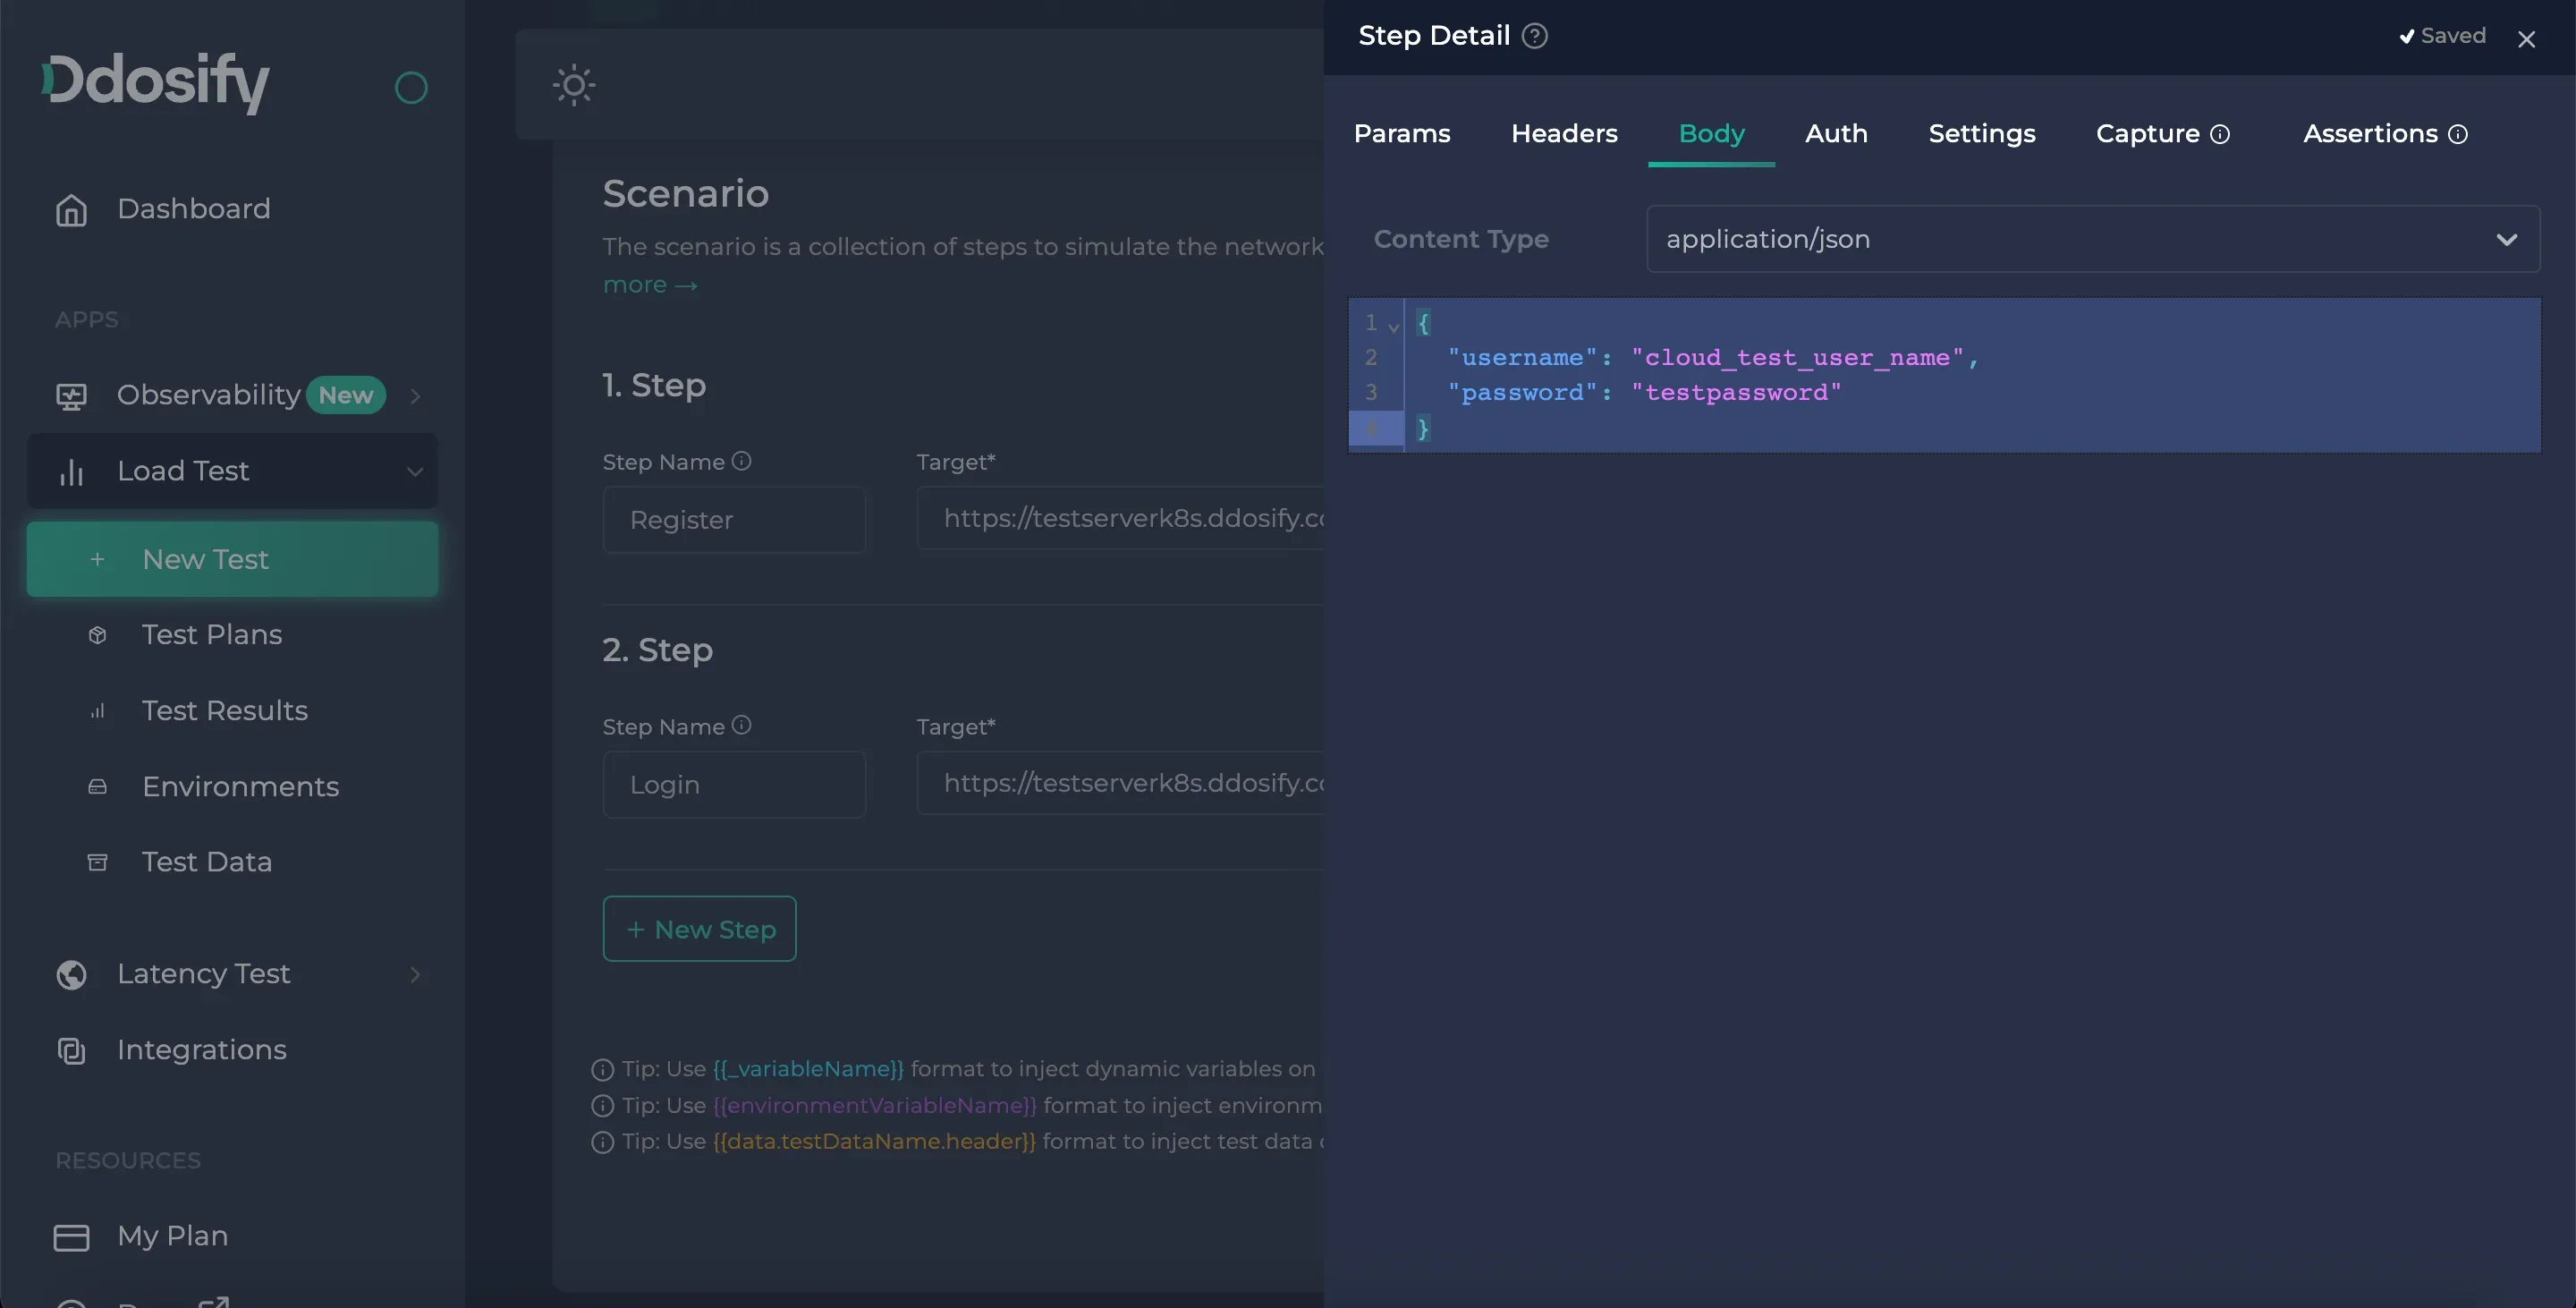Expand the Latency Test submenu
This screenshot has height=1308, width=2576.
click(x=415, y=974)
